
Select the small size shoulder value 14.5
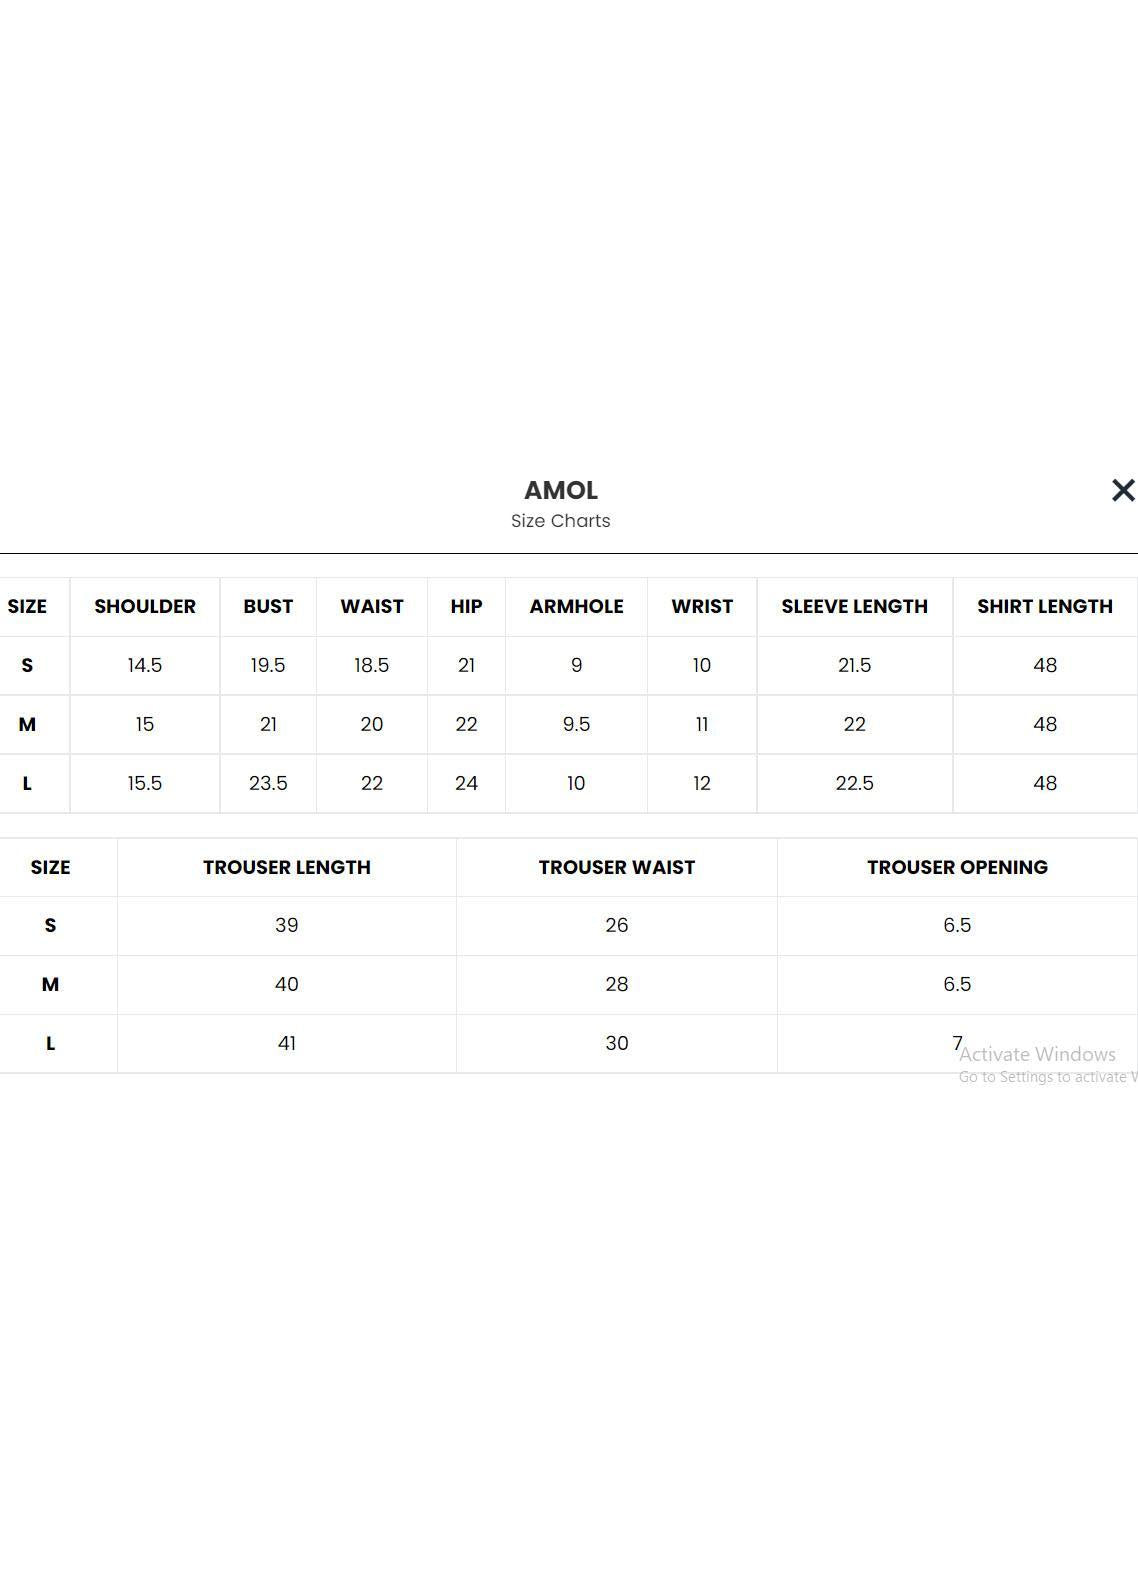(x=145, y=665)
